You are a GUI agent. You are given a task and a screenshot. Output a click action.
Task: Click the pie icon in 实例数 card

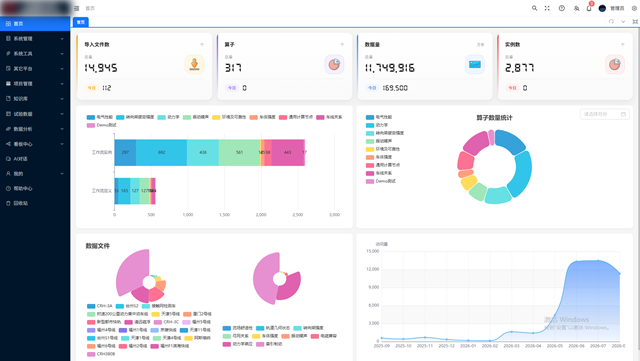pos(615,65)
